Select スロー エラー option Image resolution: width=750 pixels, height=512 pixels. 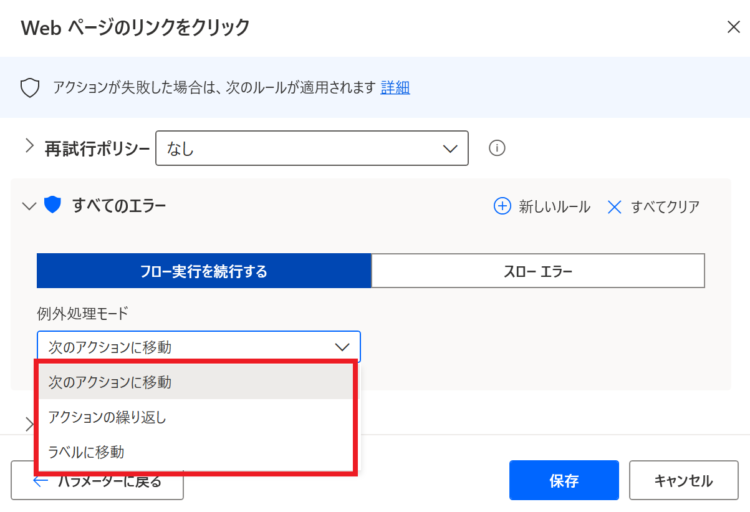(x=538, y=271)
